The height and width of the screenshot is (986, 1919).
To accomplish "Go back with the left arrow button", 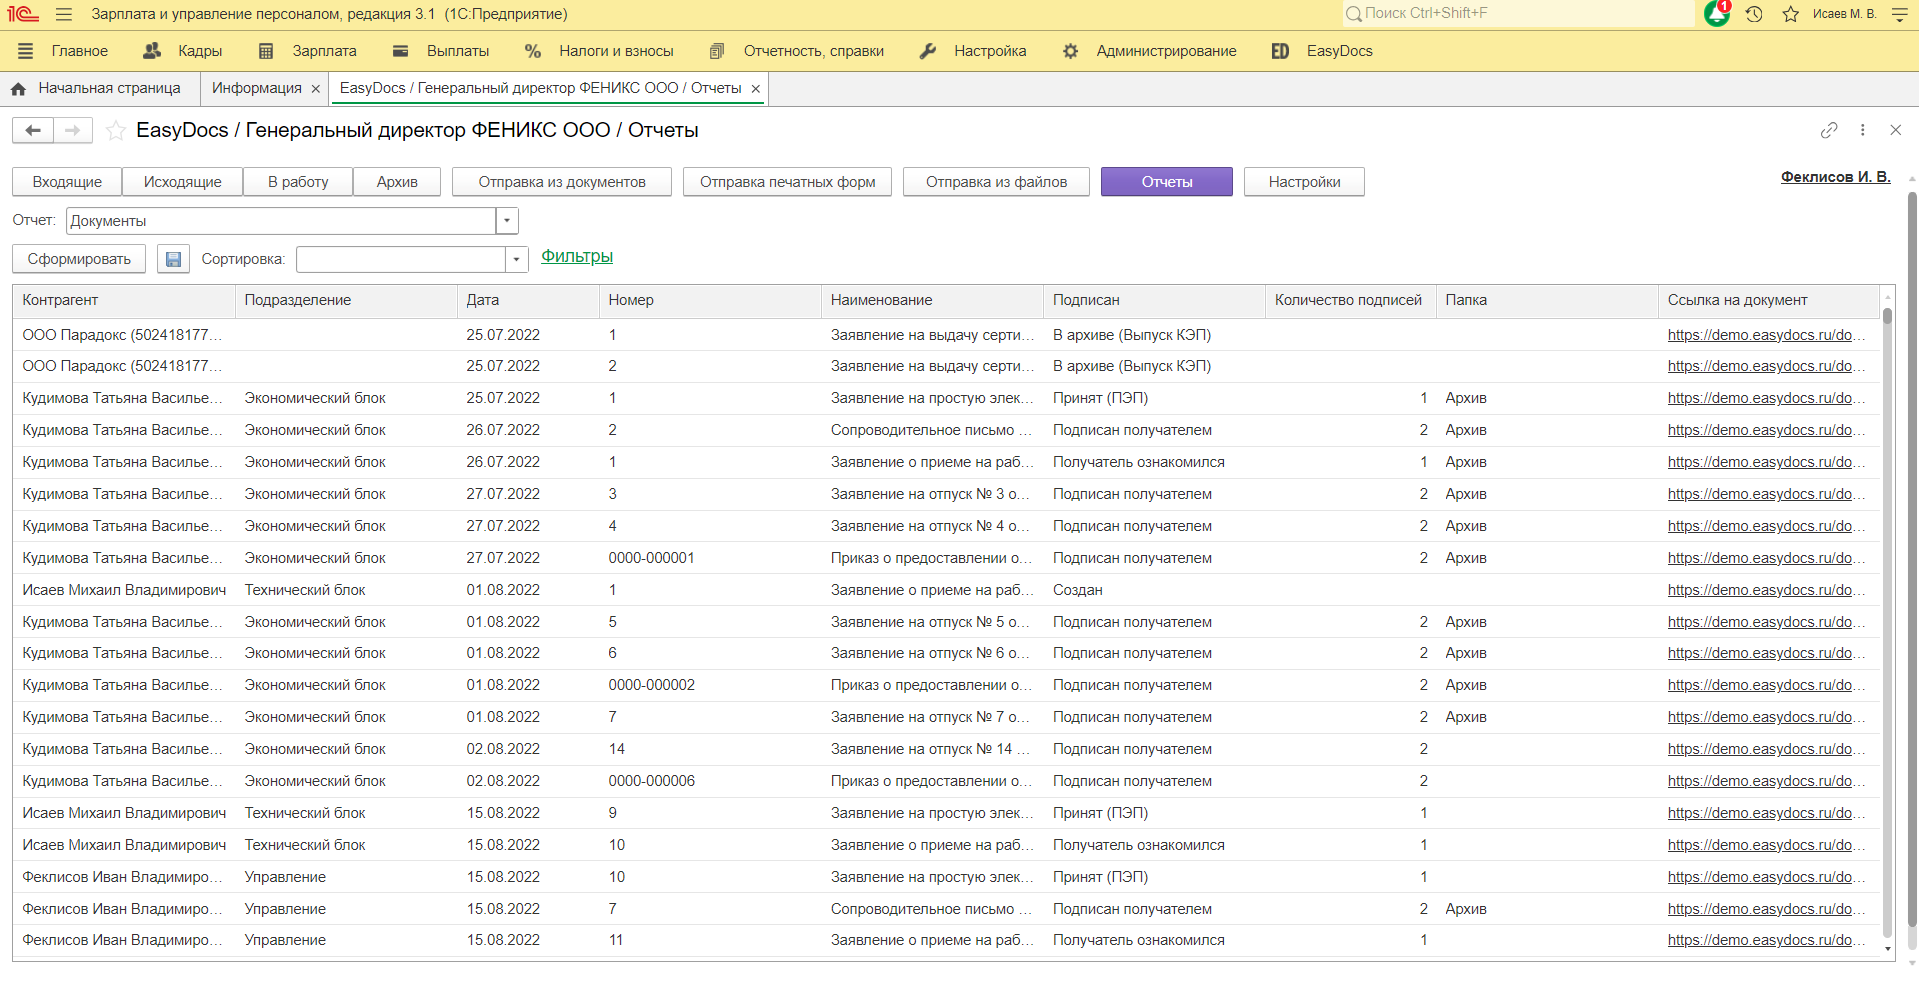I will 33,130.
